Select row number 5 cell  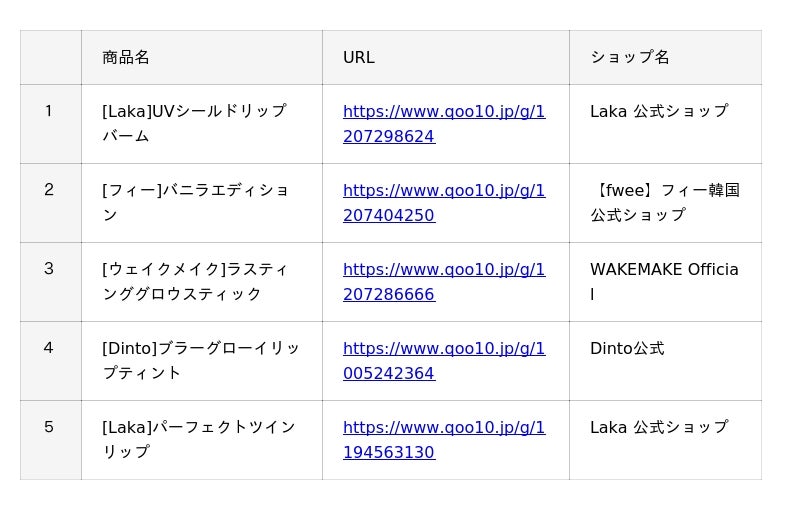point(51,440)
